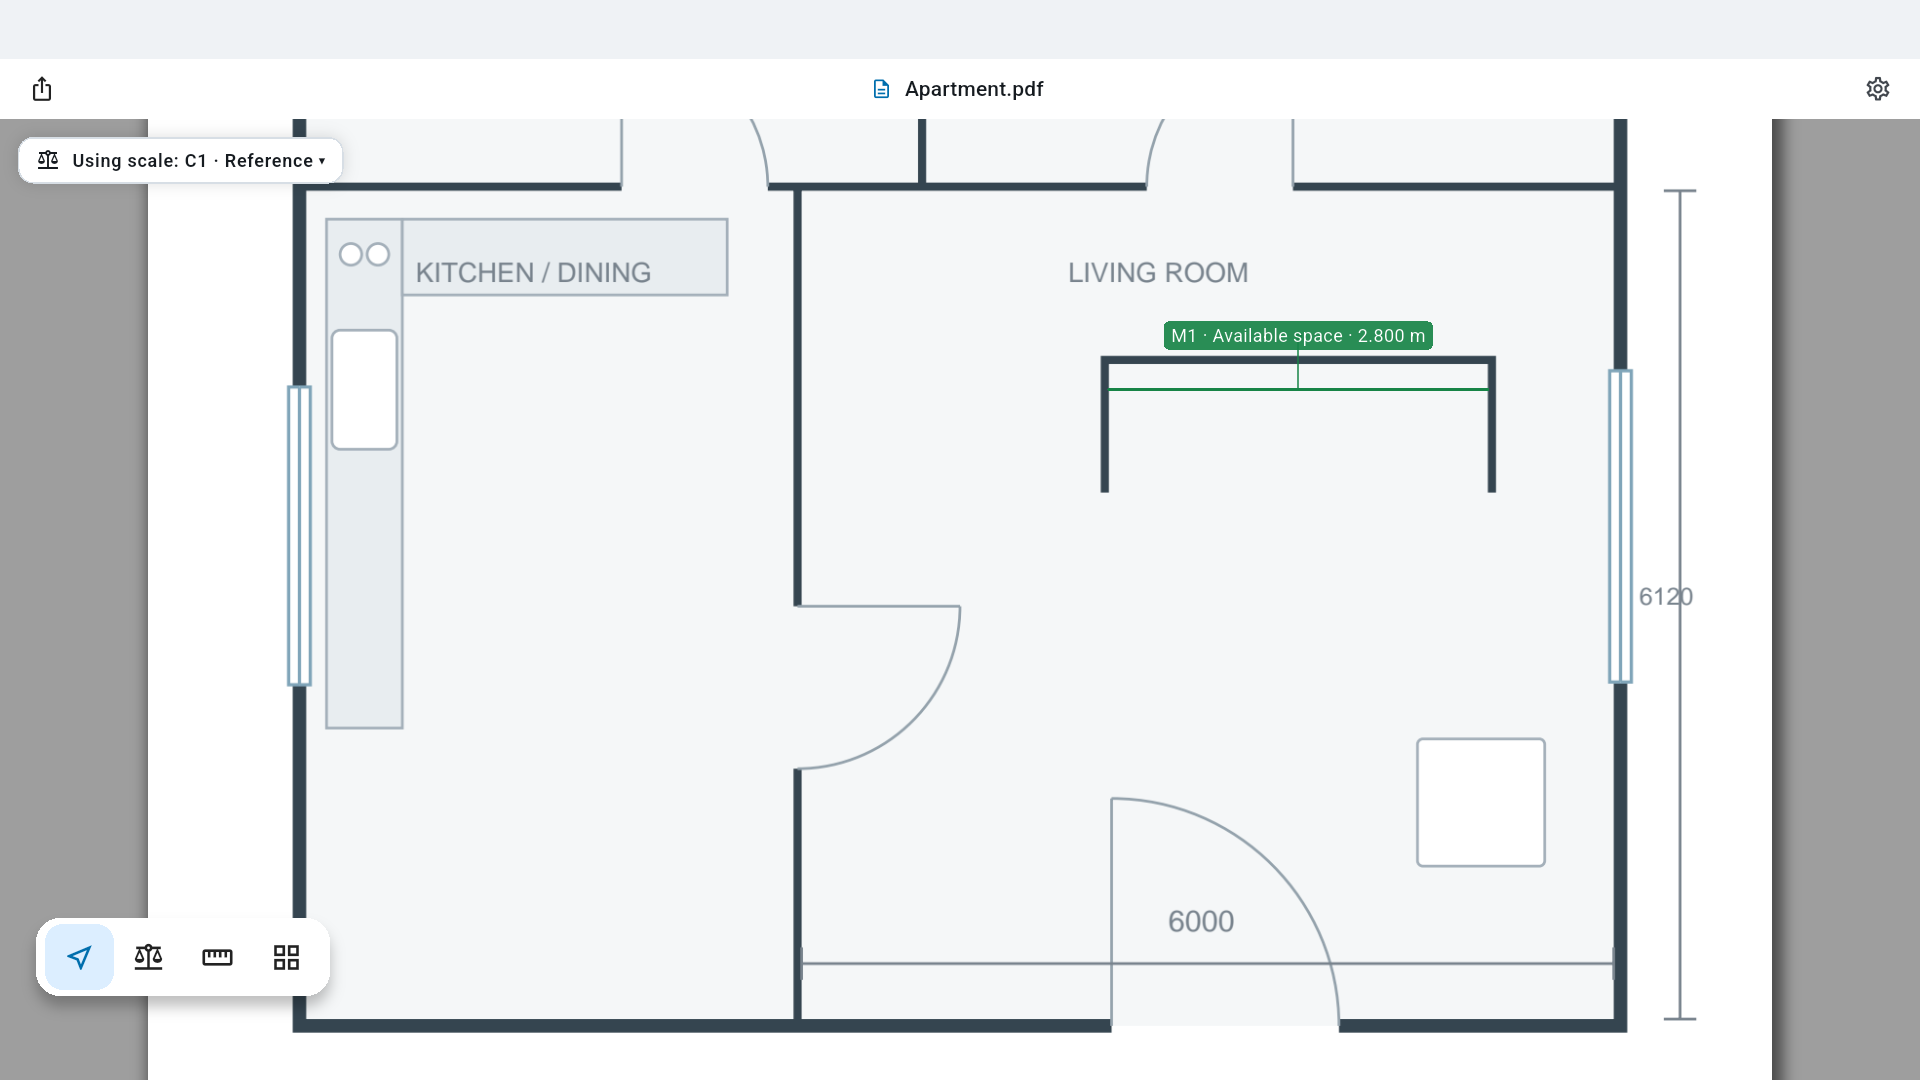Open settings via the gear icon
This screenshot has width=1920, height=1080.
(1877, 89)
